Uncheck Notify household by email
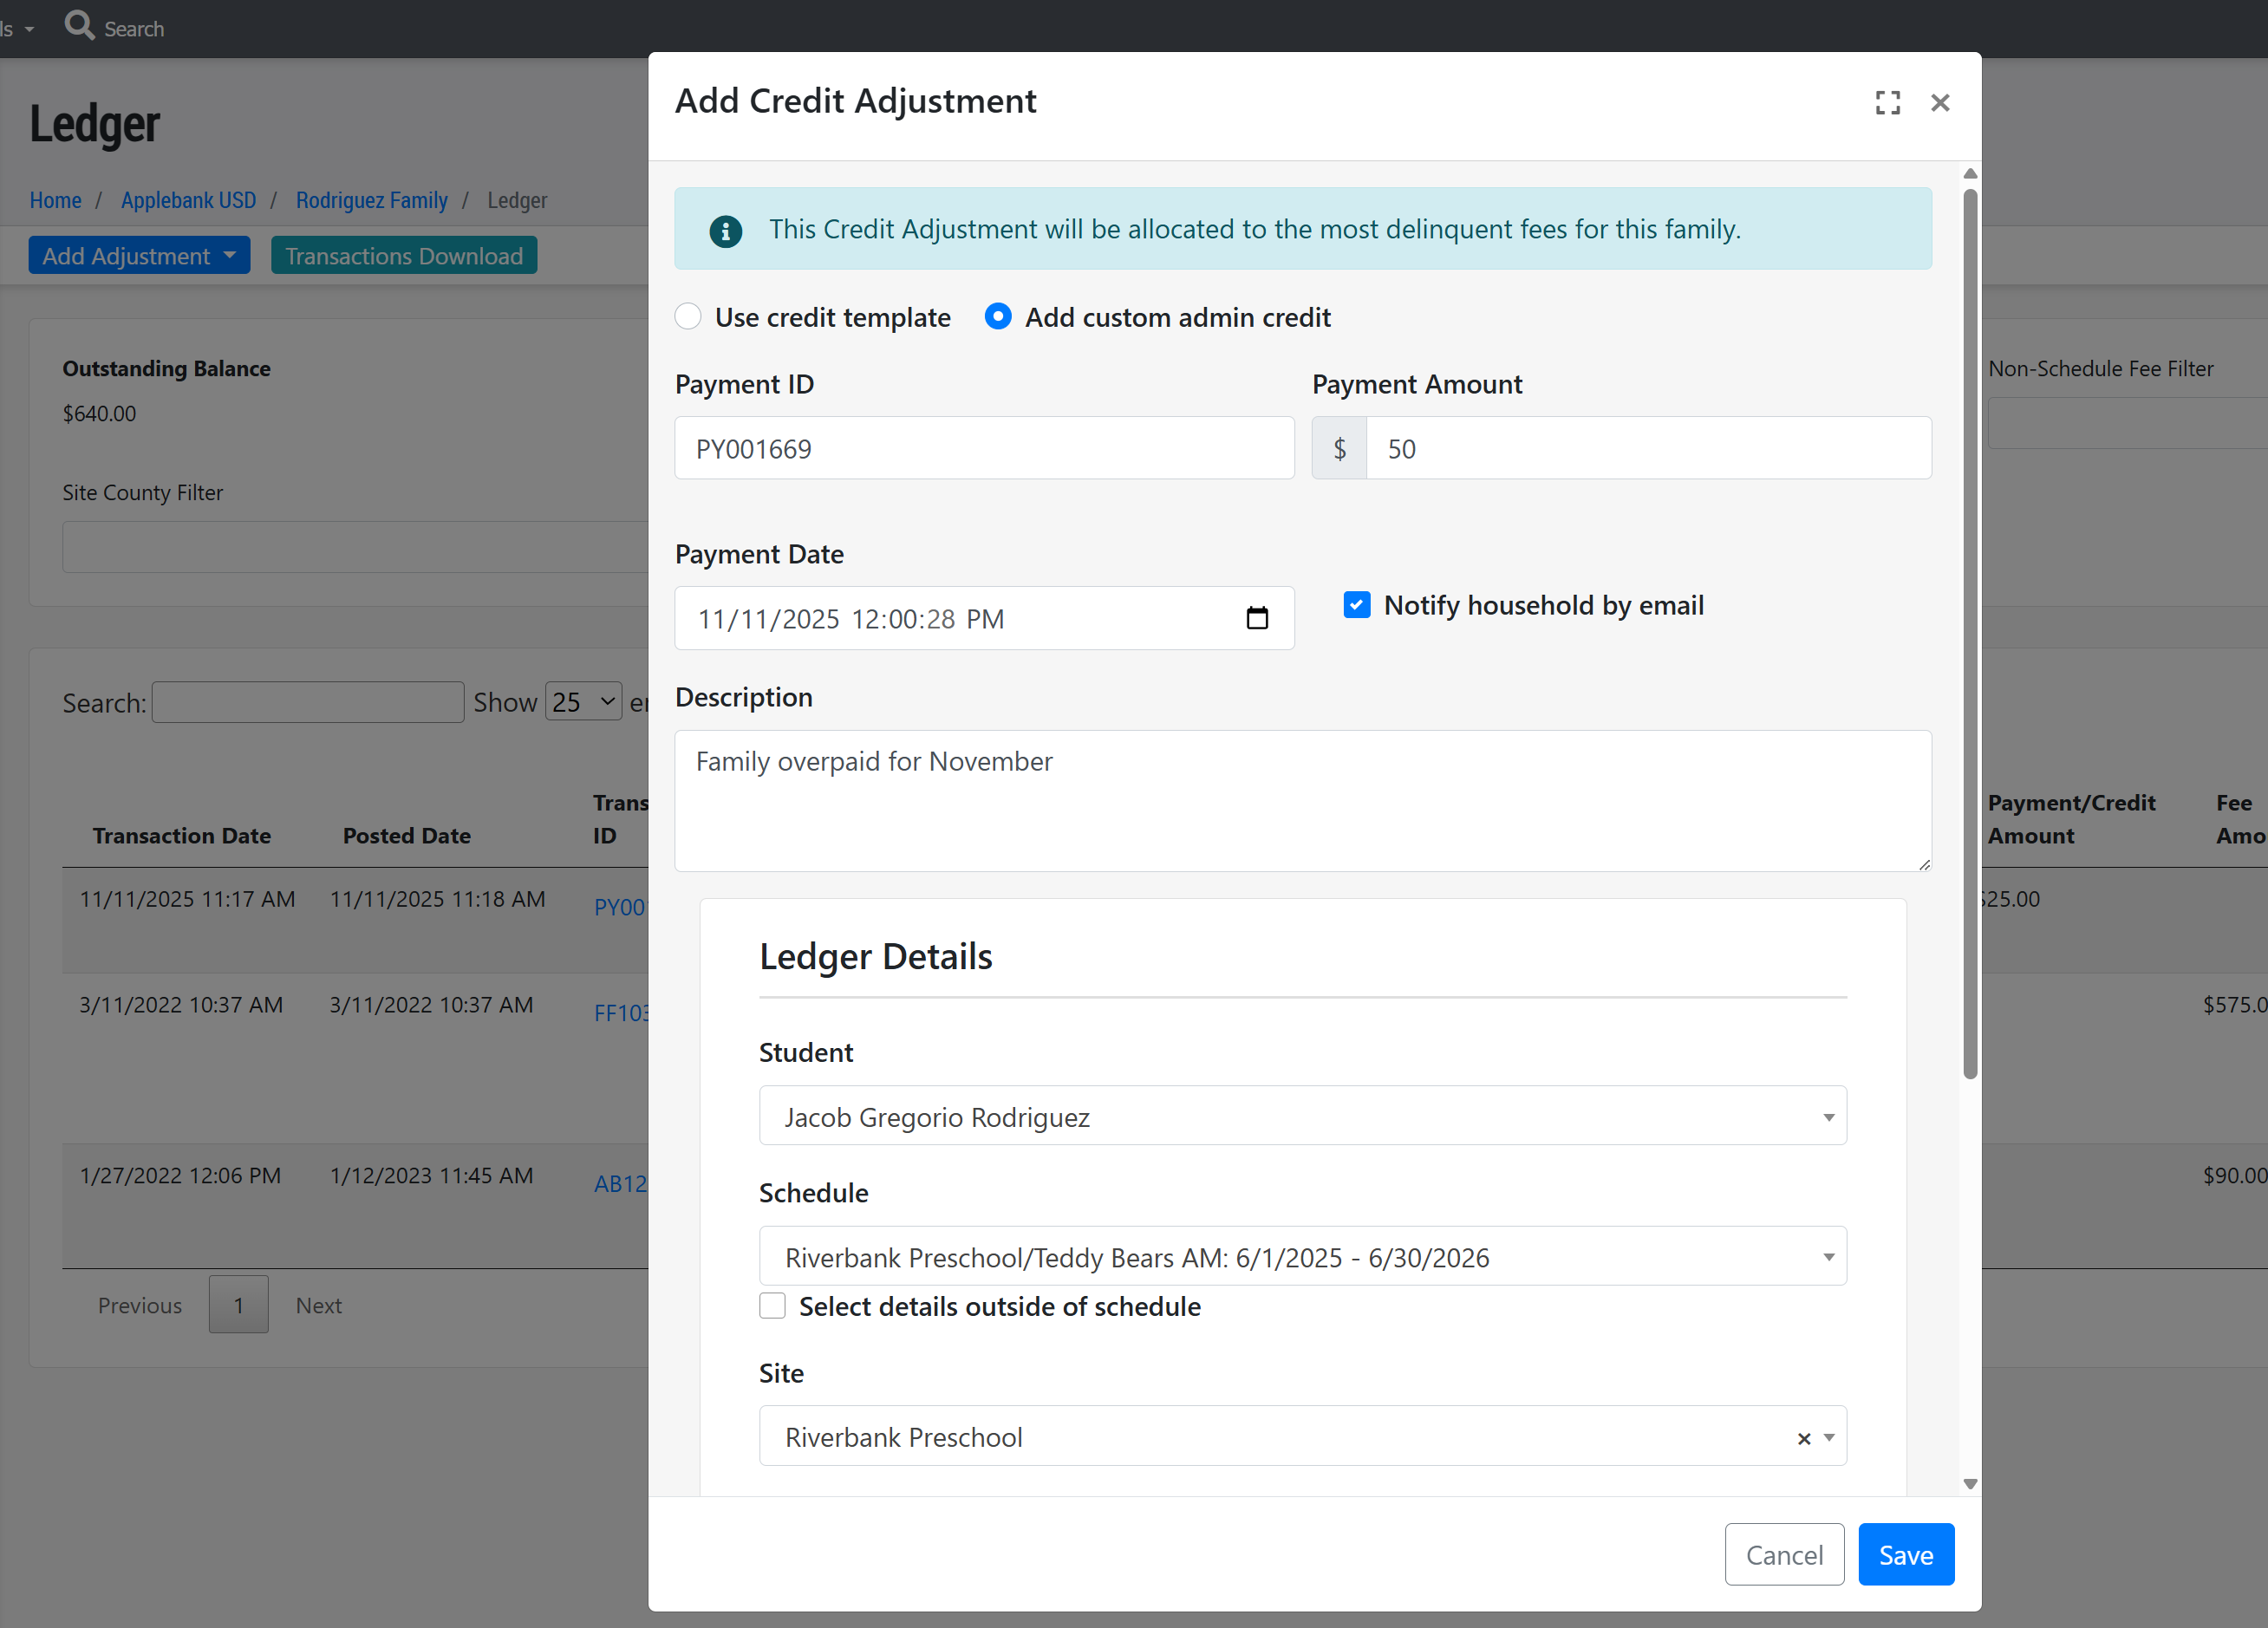 pos(1356,605)
